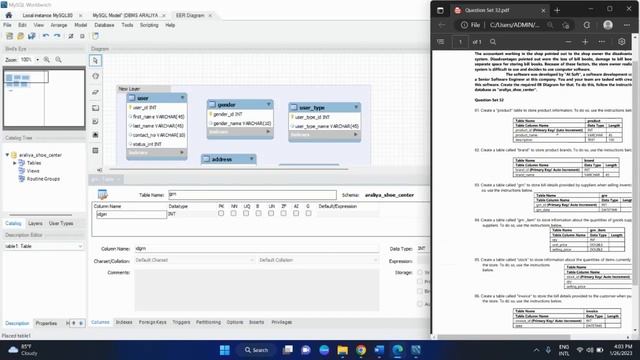Image resolution: width=640 pixels, height=360 pixels.
Task: Select the text note tool
Action: pyautogui.click(x=96, y=122)
